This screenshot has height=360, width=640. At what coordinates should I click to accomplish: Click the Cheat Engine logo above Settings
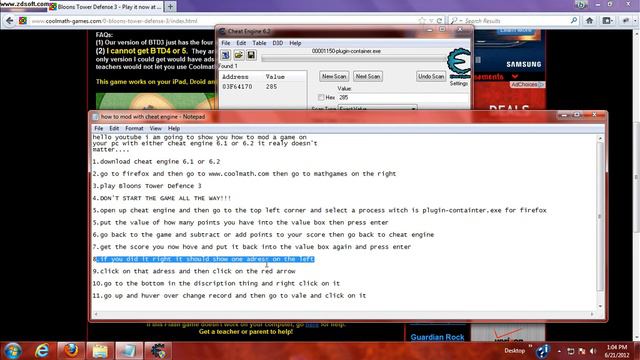(x=459, y=63)
